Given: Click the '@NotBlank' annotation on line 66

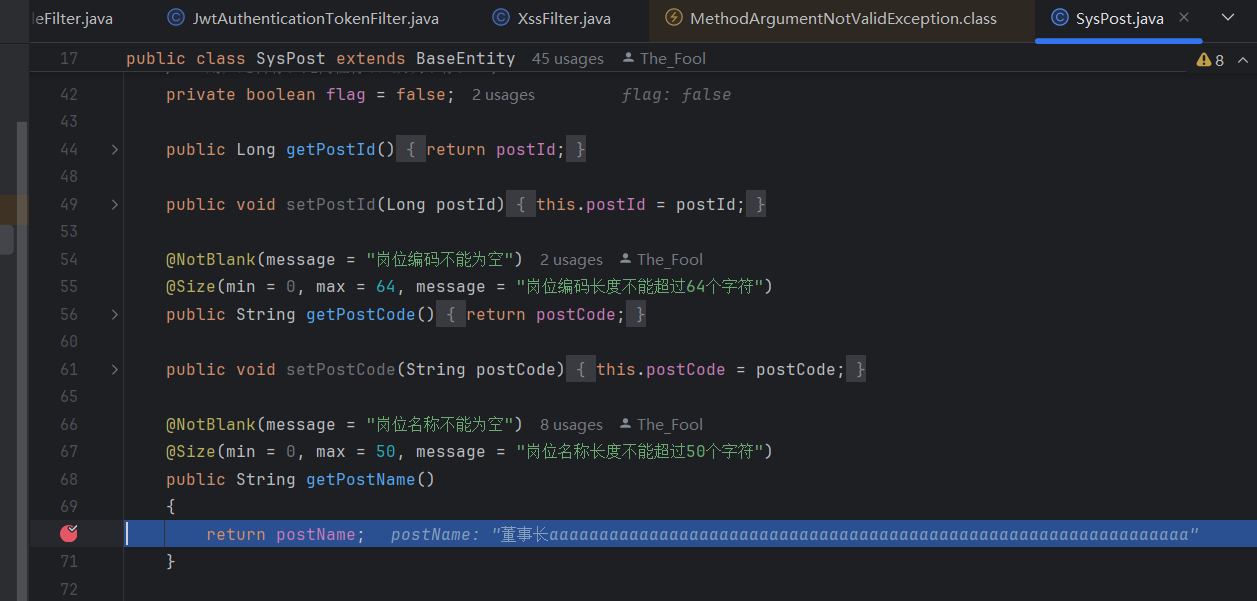Looking at the screenshot, I should 211,425.
